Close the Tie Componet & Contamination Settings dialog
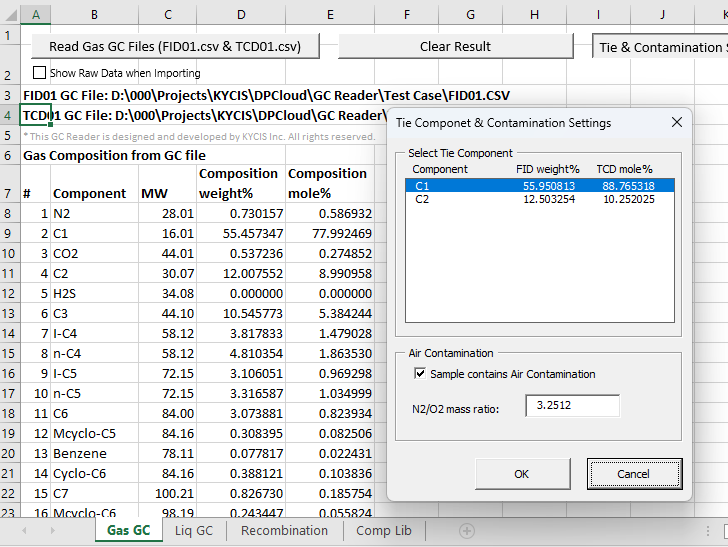This screenshot has width=728, height=547. pyautogui.click(x=677, y=123)
